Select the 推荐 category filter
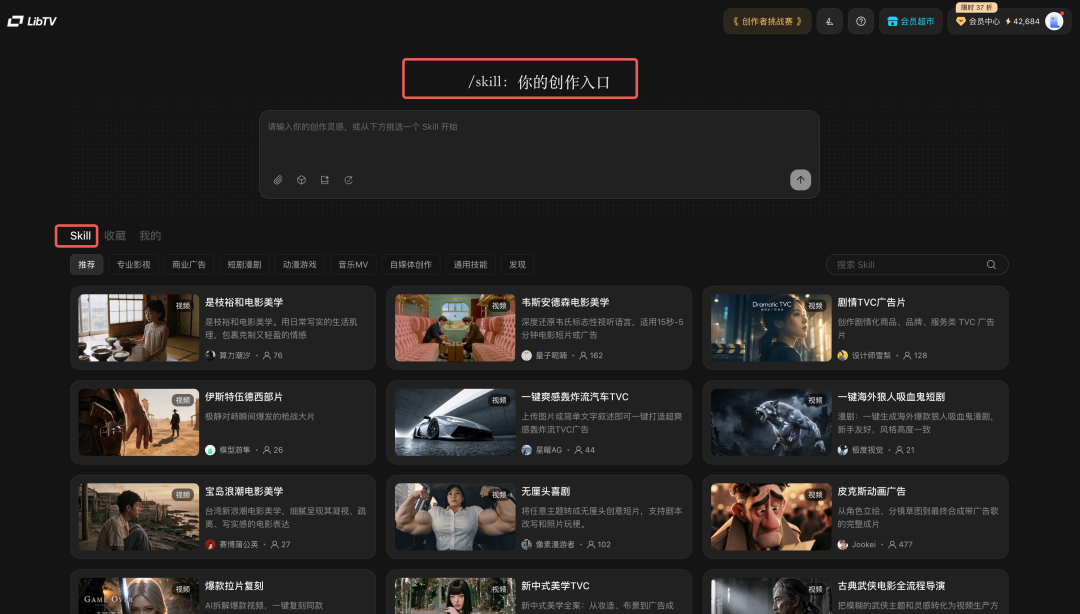The image size is (1080, 614). coord(86,265)
